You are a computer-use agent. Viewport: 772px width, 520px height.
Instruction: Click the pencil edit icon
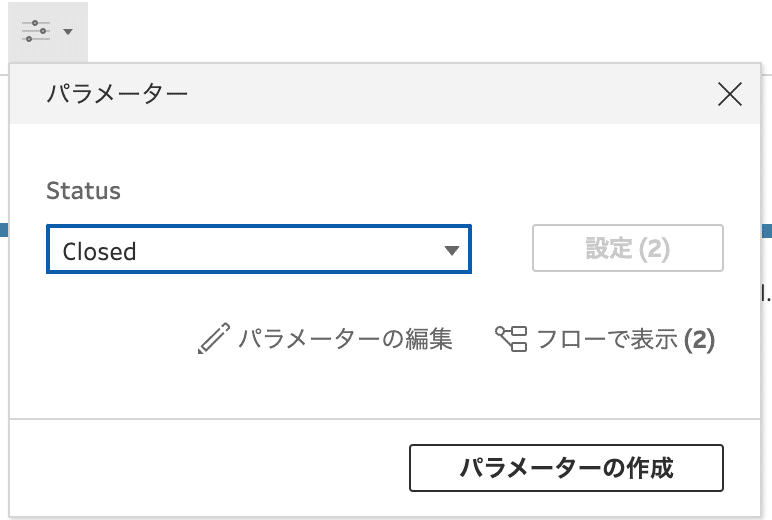coord(214,338)
